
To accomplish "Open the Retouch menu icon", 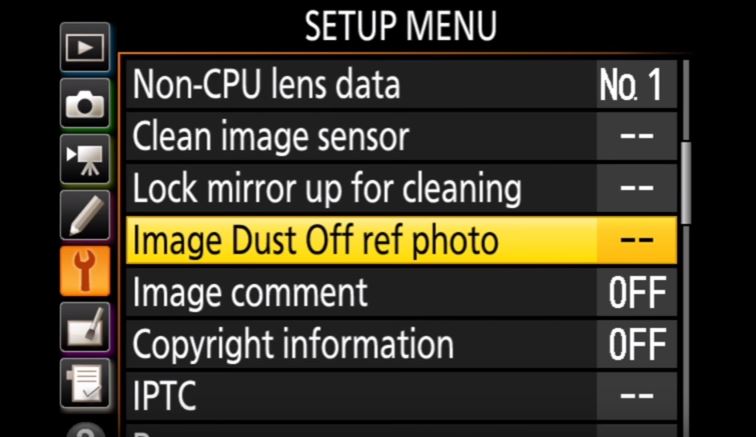I will tap(85, 327).
